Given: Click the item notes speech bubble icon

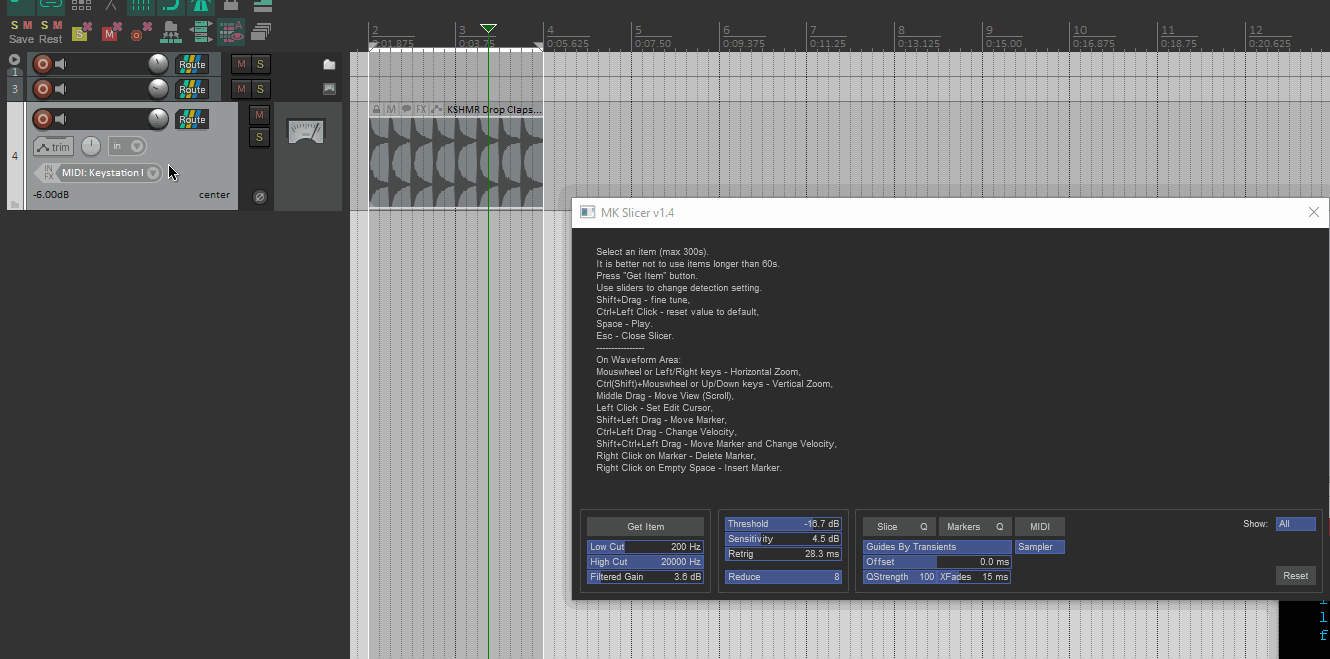Looking at the screenshot, I should [406, 109].
